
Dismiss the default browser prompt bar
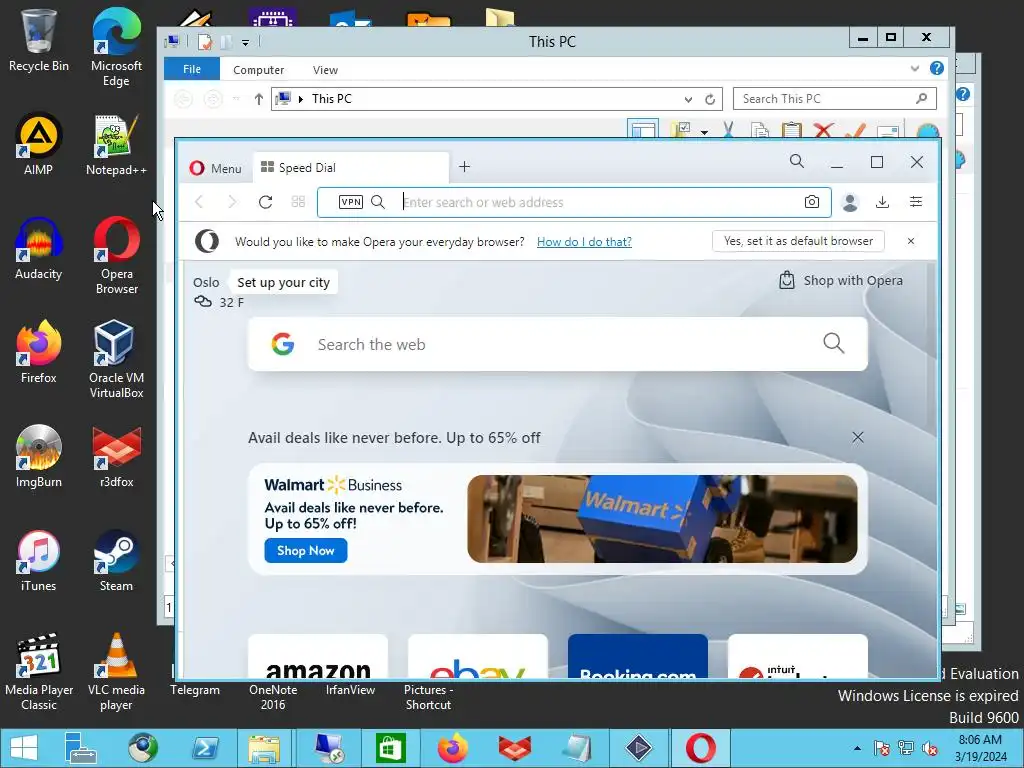(x=911, y=241)
